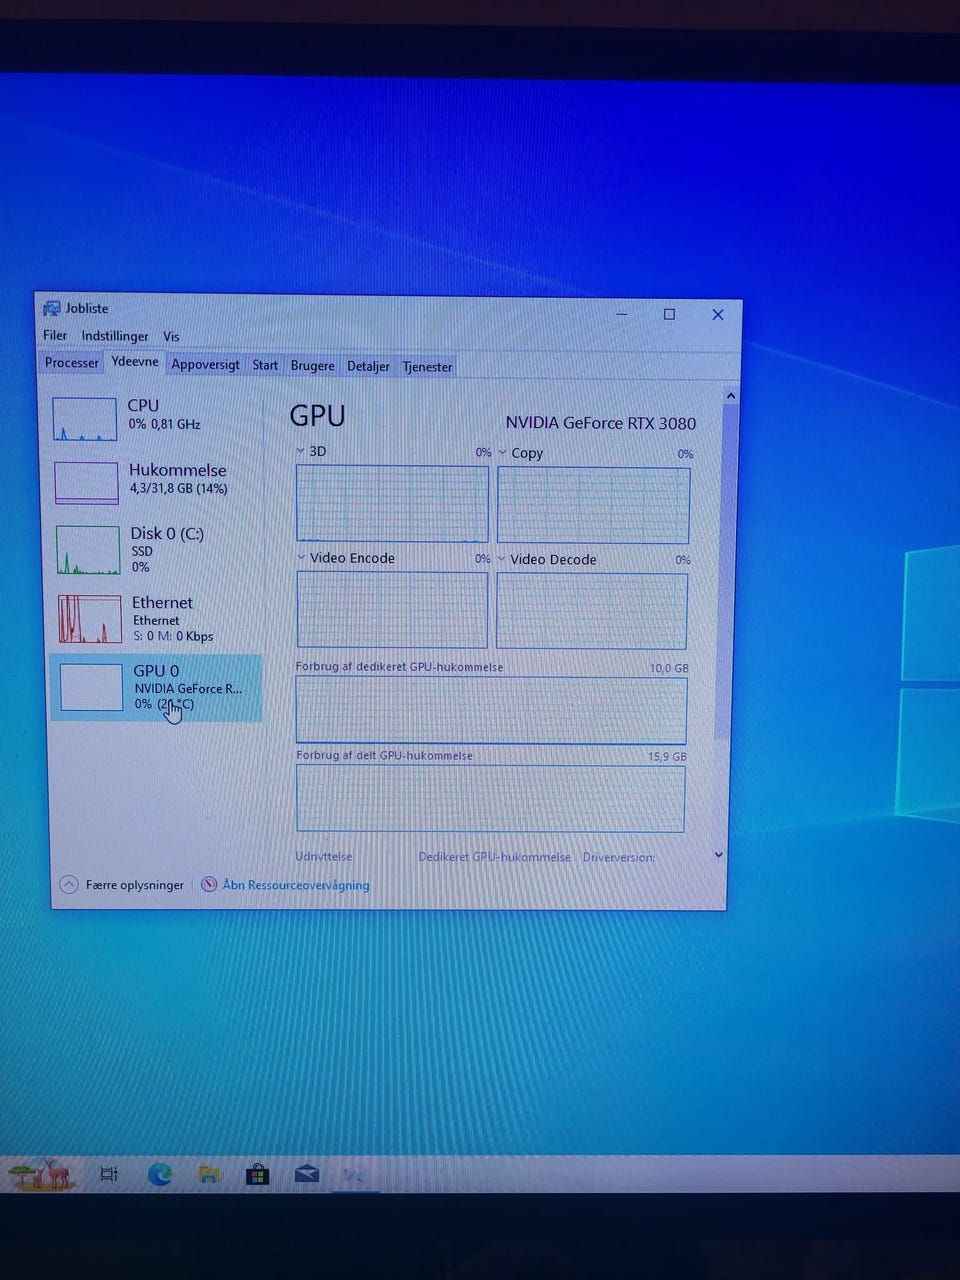Click the NVIDIA GeForce RTX 3080 label
The image size is (960, 1280).
coord(600,423)
